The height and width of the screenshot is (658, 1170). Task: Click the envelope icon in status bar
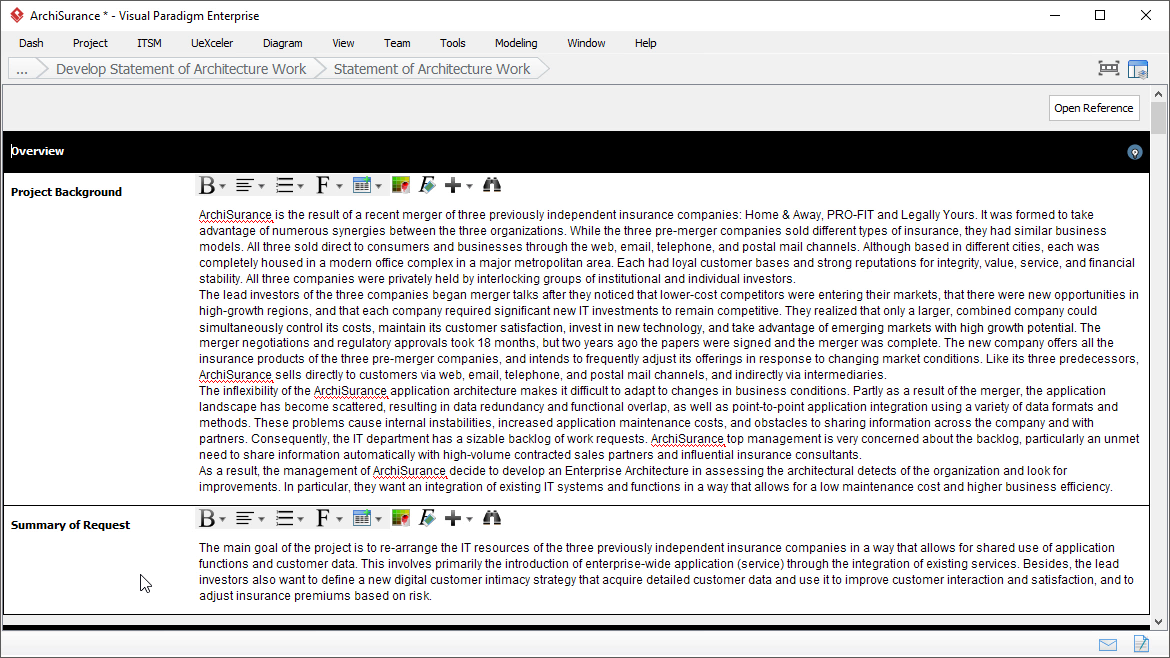1108,645
